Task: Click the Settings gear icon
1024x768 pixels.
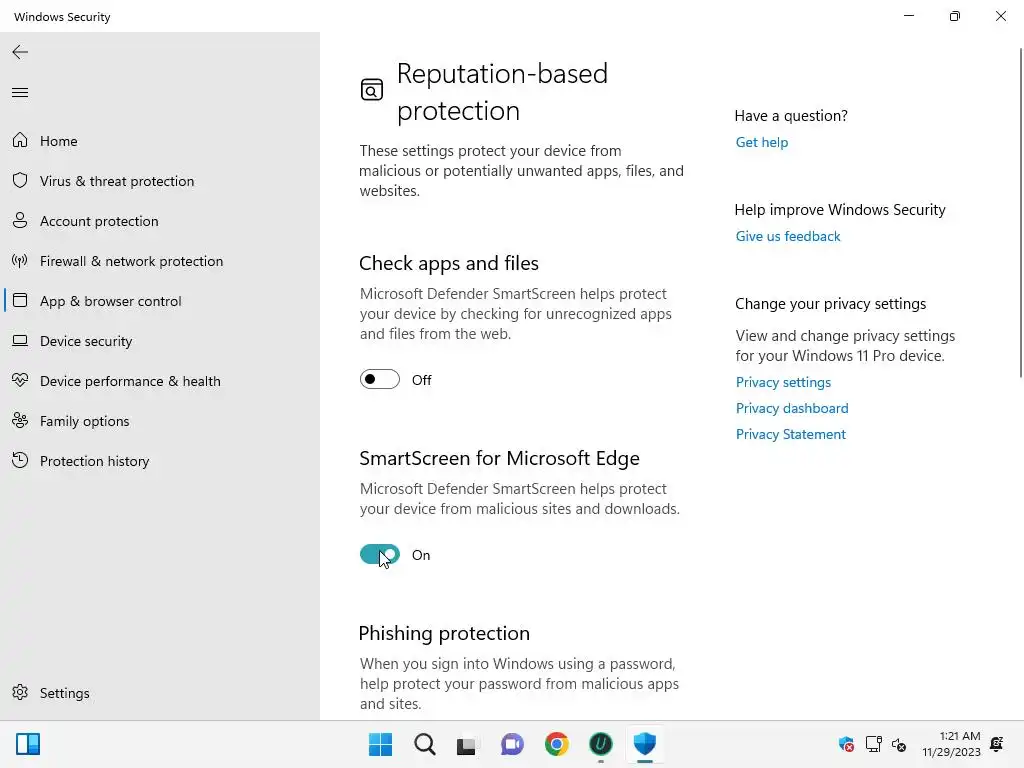Action: [20, 692]
